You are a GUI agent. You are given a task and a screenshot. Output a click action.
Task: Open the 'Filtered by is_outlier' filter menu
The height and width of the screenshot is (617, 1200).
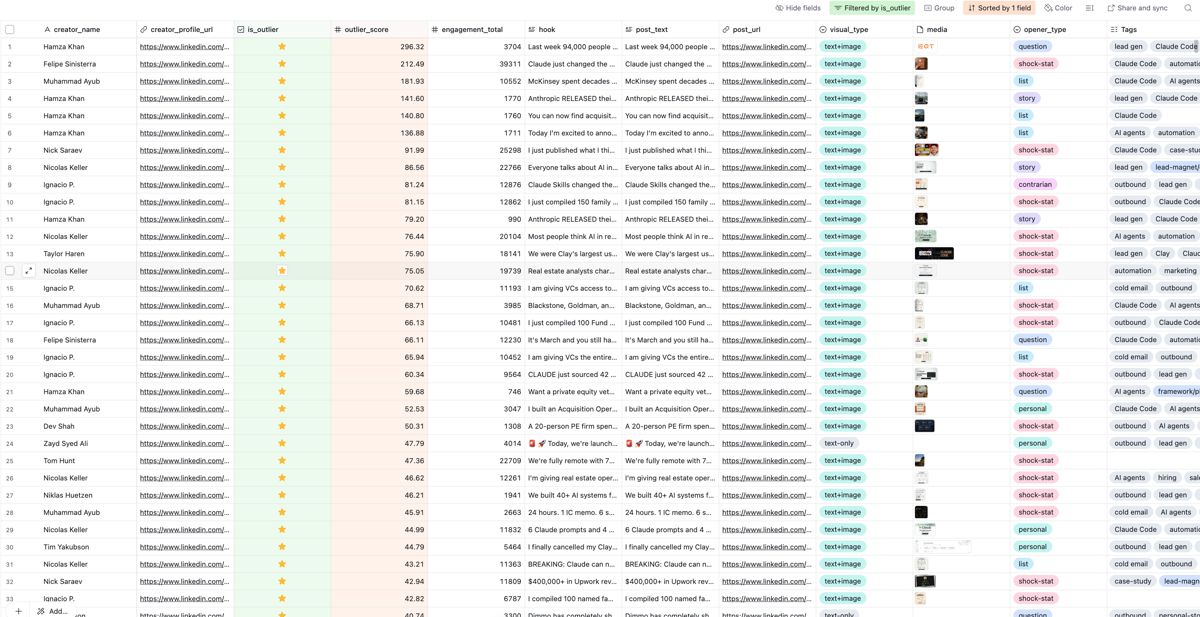(872, 8)
